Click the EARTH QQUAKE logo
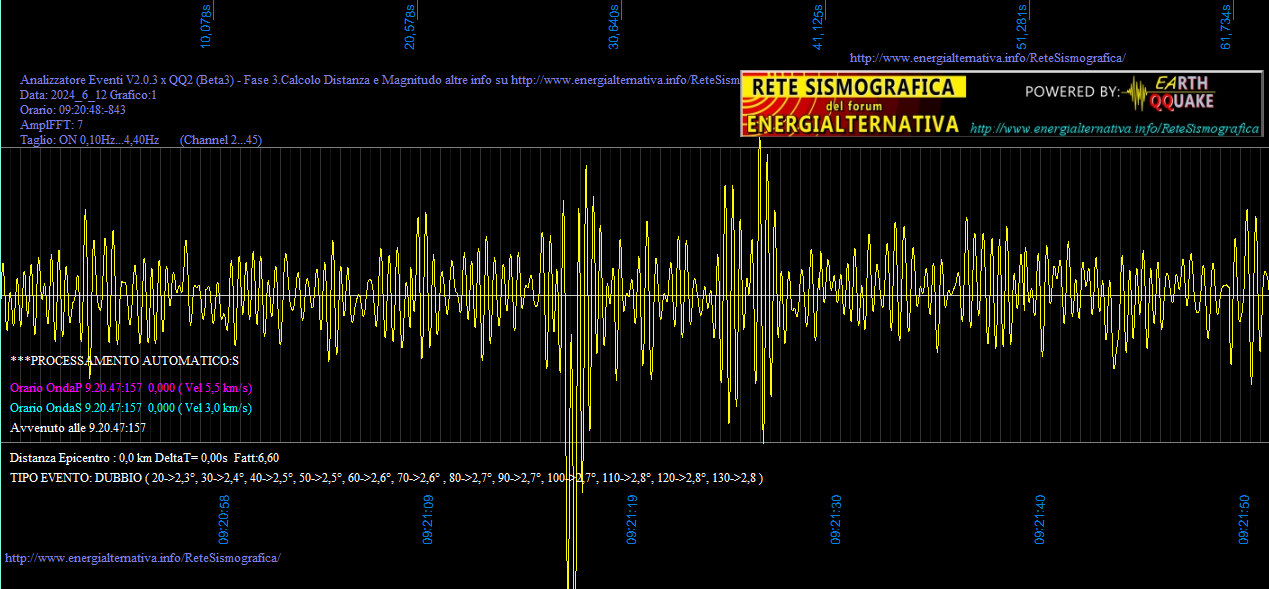The height and width of the screenshot is (589, 1269). tap(1171, 92)
